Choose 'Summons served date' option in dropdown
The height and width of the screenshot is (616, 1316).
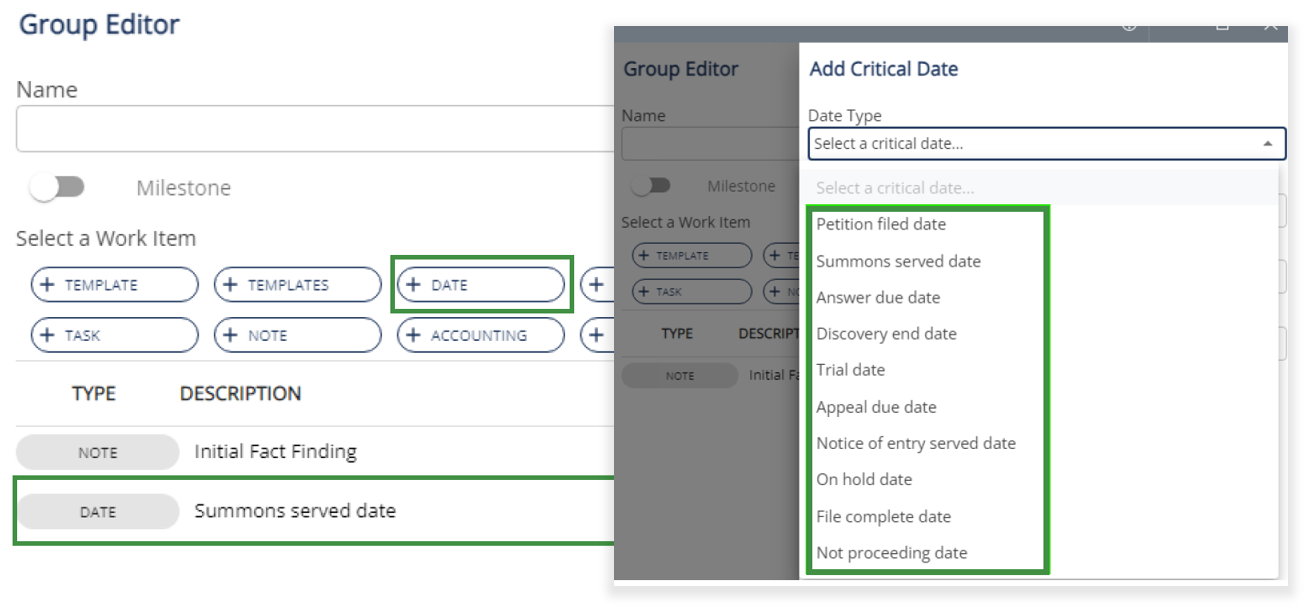[x=898, y=261]
